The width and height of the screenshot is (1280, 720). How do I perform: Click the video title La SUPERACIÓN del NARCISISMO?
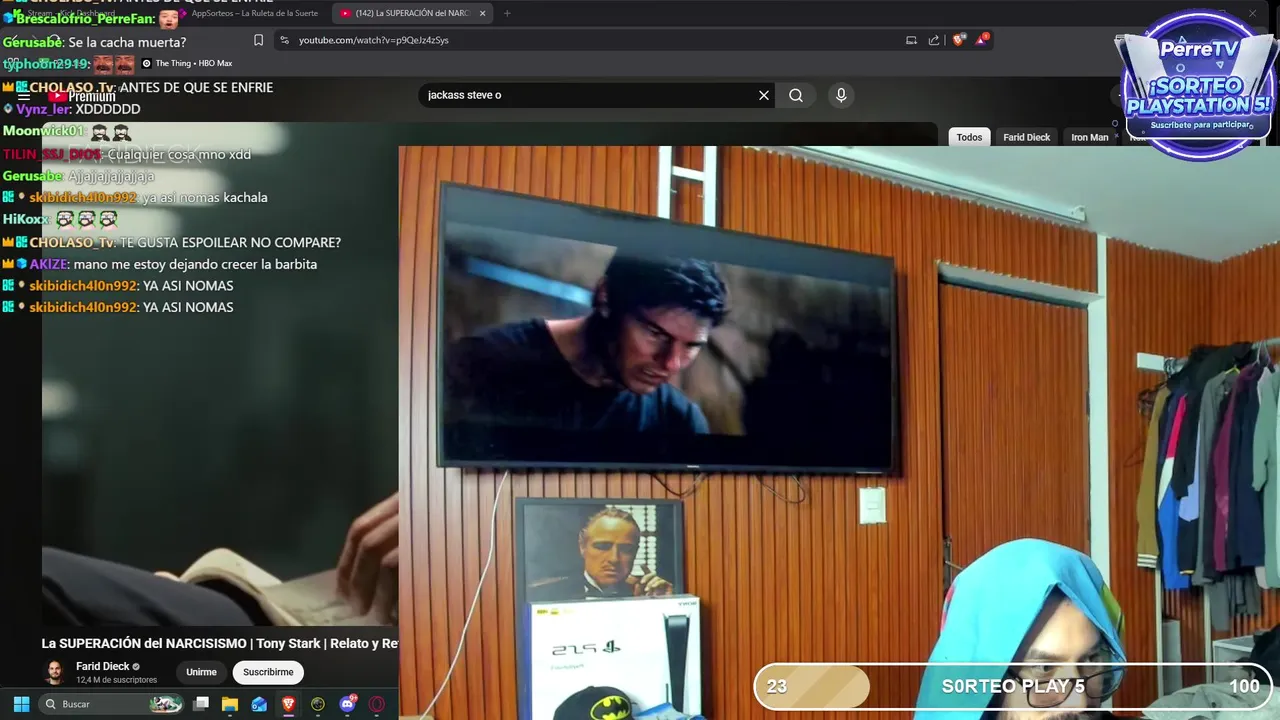coord(220,643)
